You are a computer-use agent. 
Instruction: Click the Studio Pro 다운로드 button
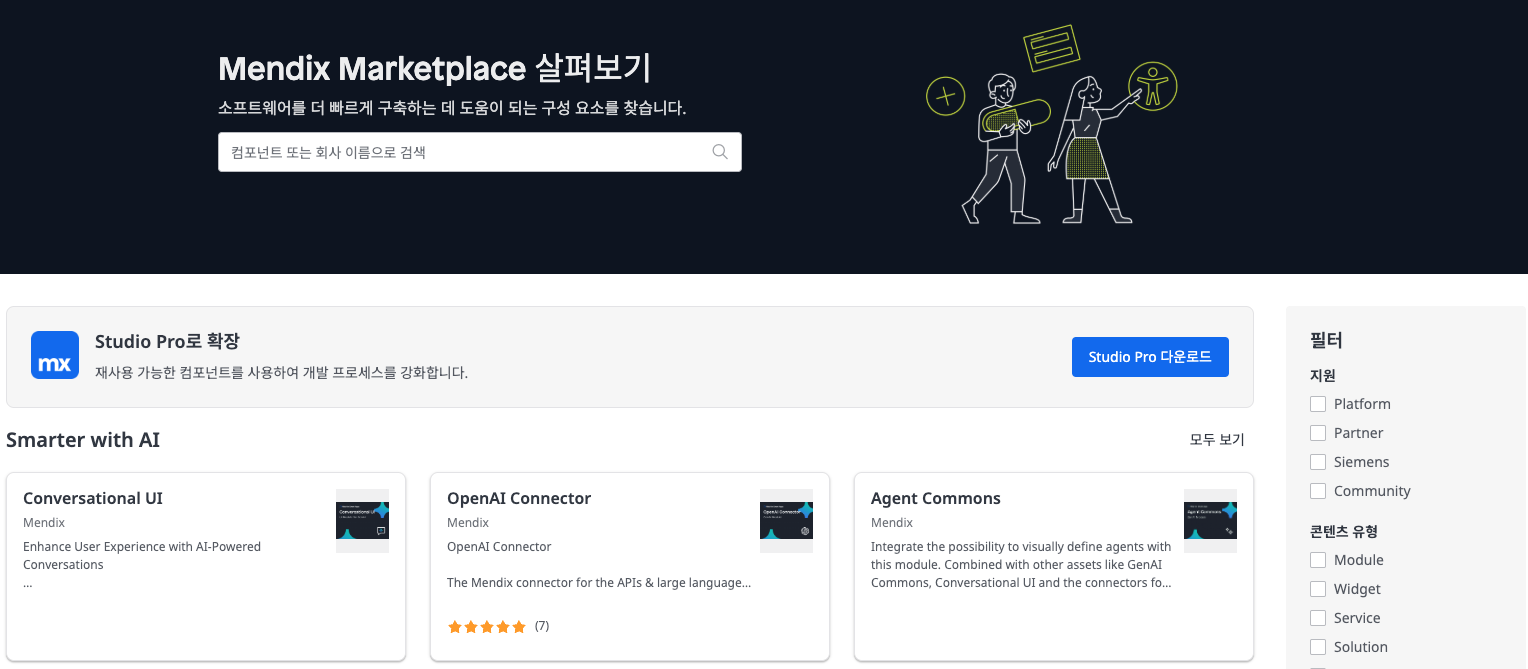point(1150,357)
